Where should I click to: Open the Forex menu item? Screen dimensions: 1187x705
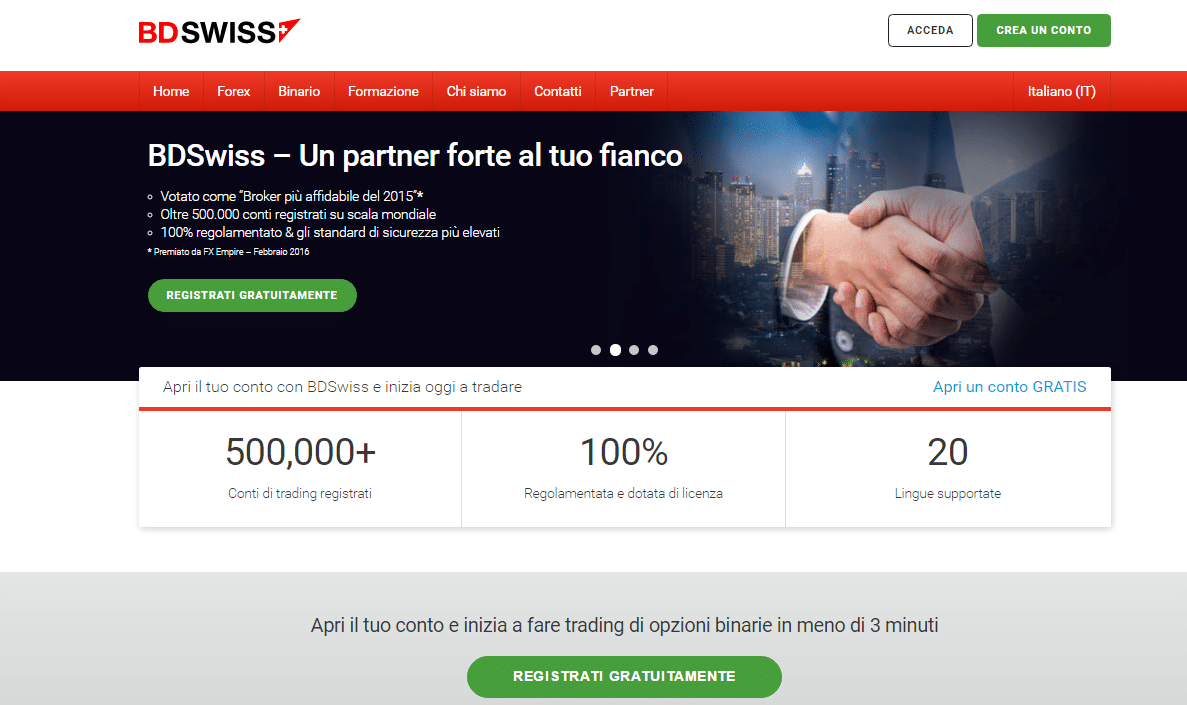click(233, 91)
